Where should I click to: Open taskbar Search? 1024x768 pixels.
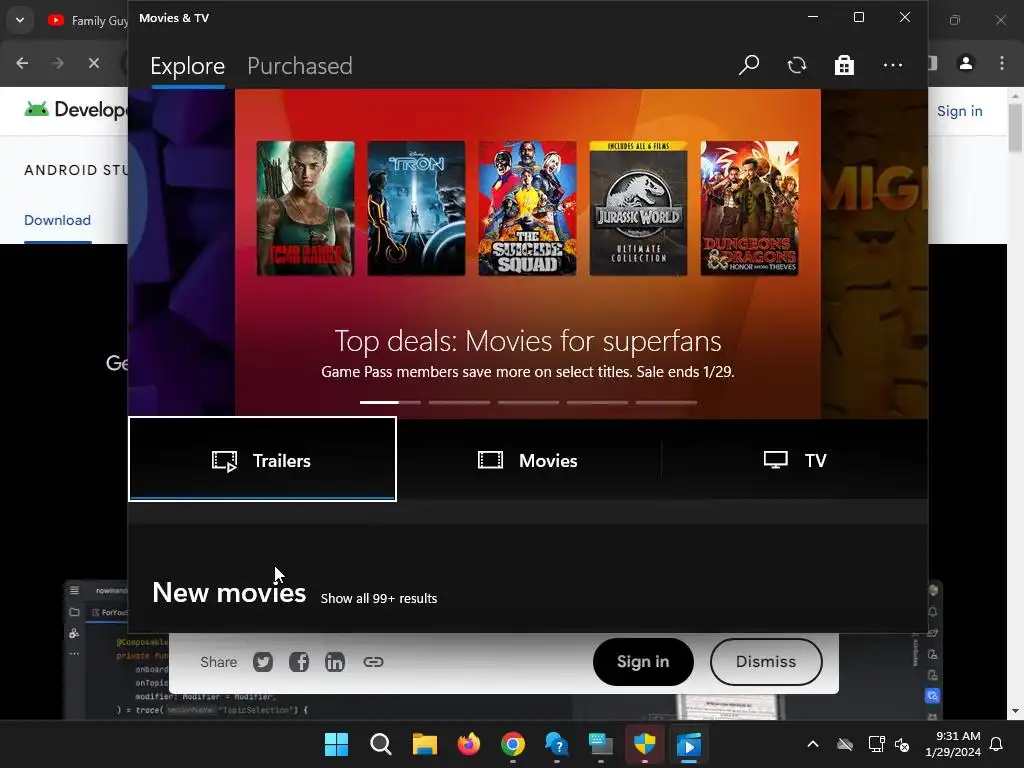380,744
